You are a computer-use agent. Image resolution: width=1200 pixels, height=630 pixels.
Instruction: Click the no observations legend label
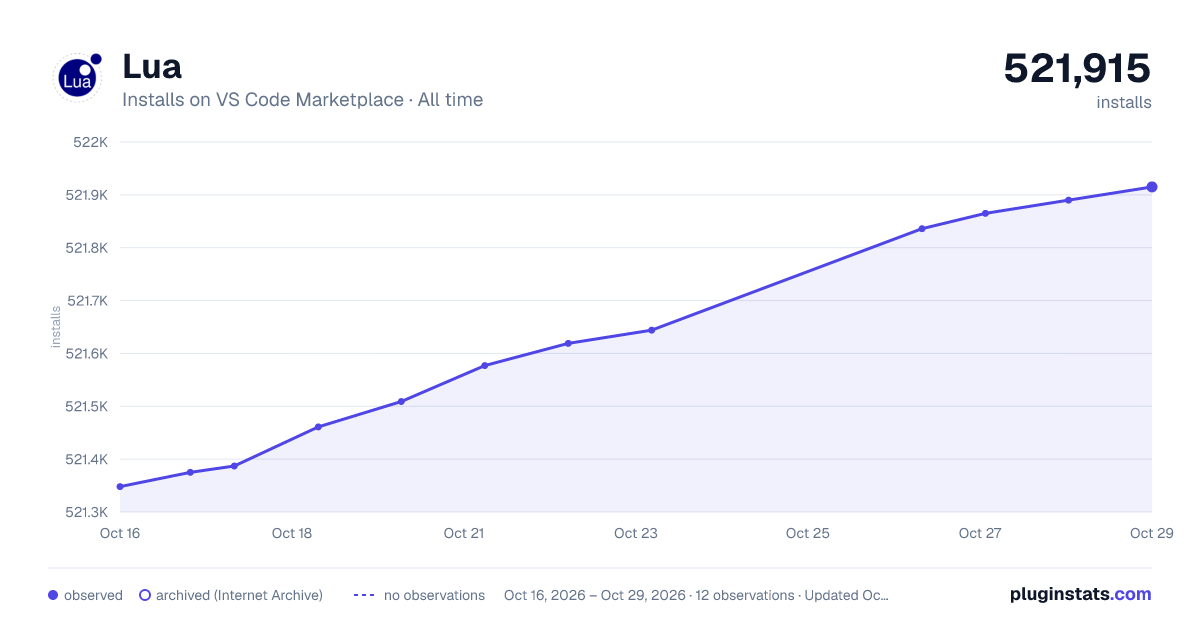(x=434, y=595)
